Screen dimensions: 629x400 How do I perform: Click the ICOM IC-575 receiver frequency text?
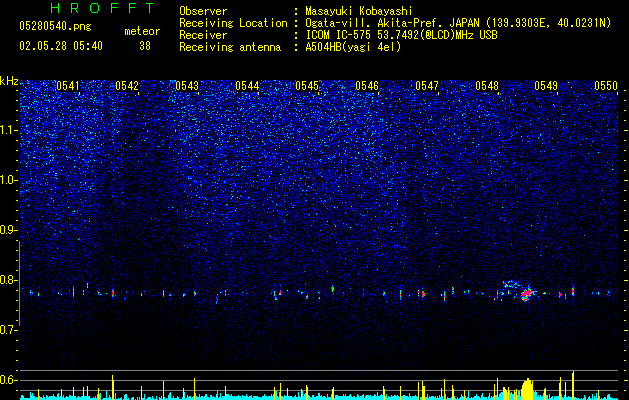coord(402,35)
